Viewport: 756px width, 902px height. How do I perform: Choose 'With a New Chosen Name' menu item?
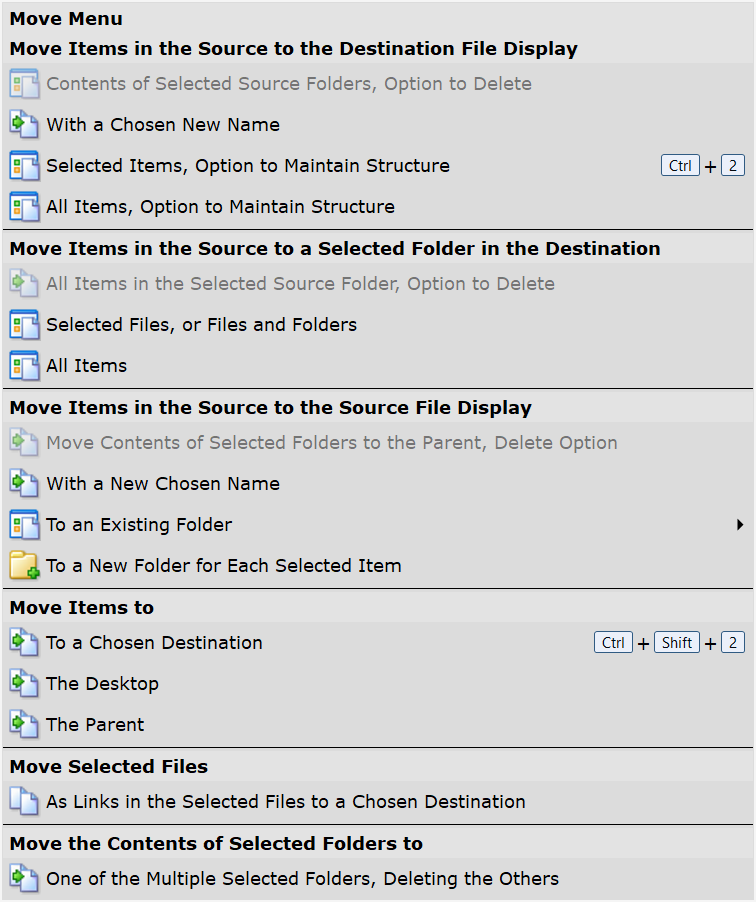[163, 484]
